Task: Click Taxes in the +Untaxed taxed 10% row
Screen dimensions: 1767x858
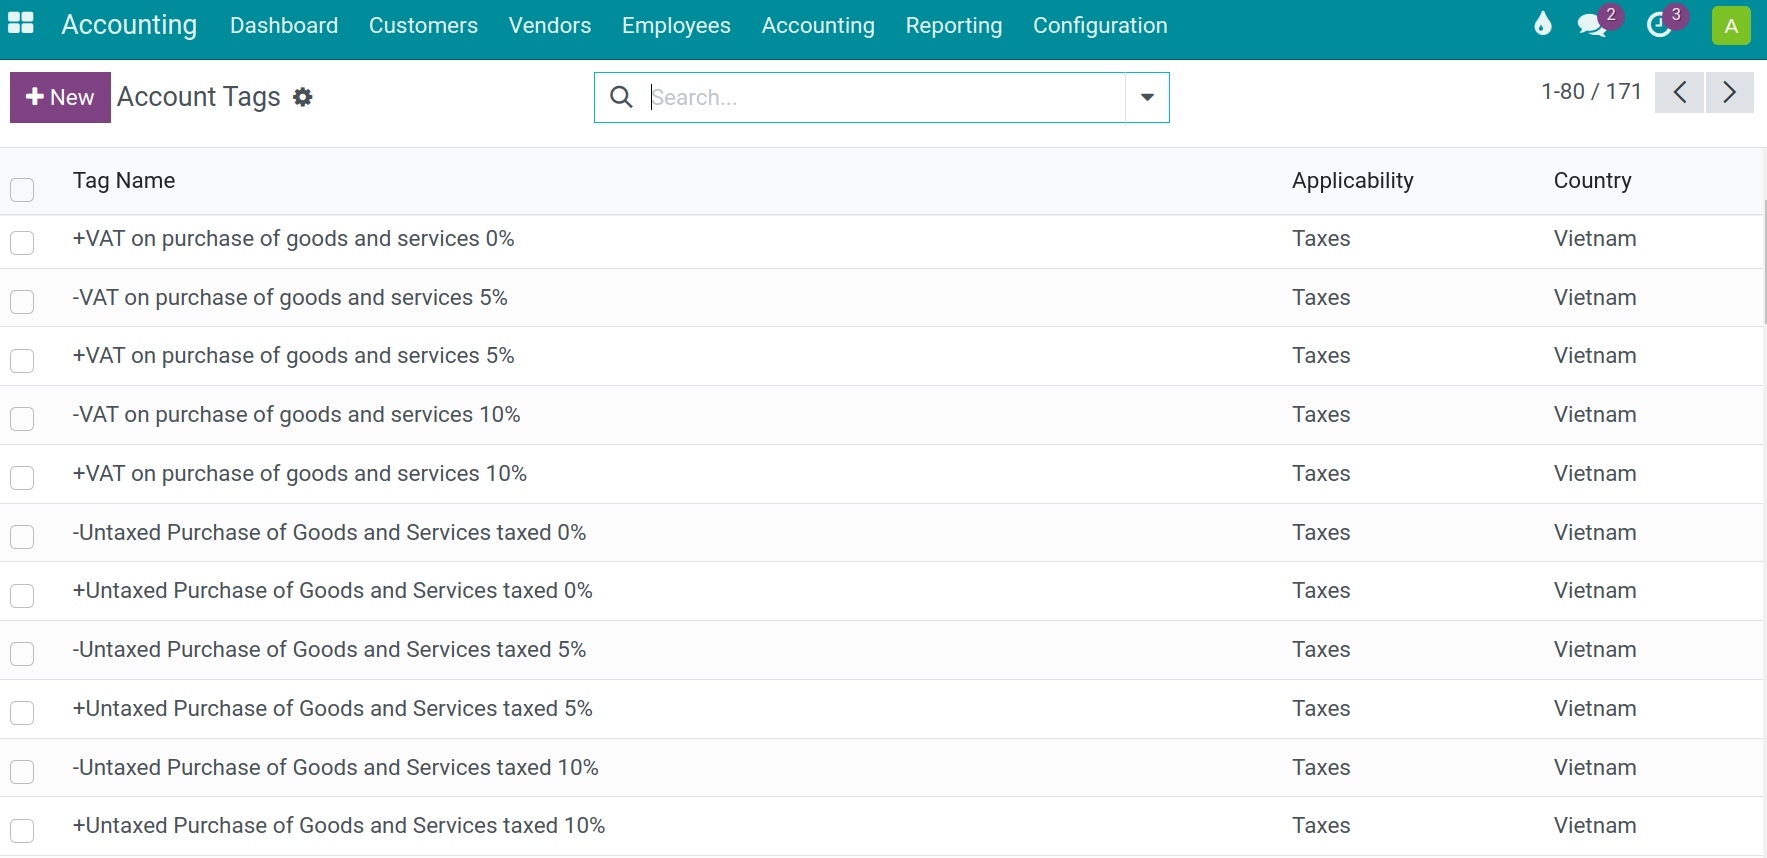Action: [1321, 826]
